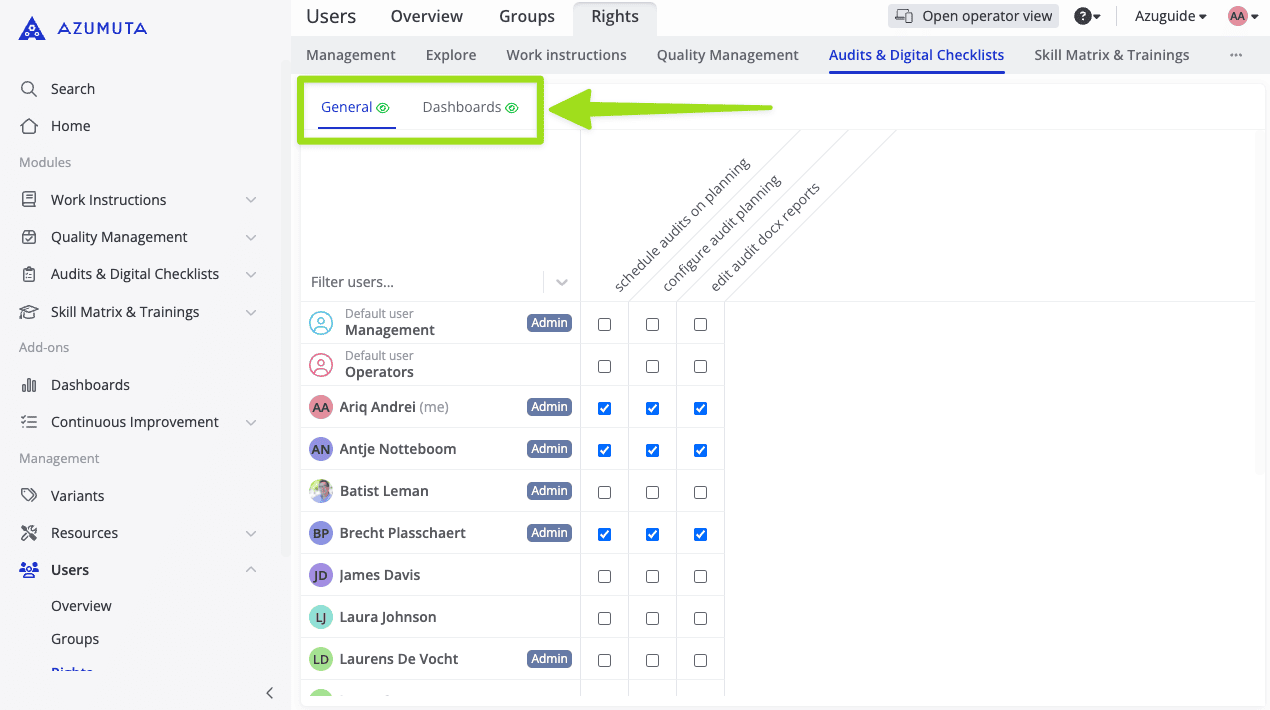1270x710 pixels.
Task: Uncheck schedule audits for Ariq Andrei
Action: click(x=604, y=408)
